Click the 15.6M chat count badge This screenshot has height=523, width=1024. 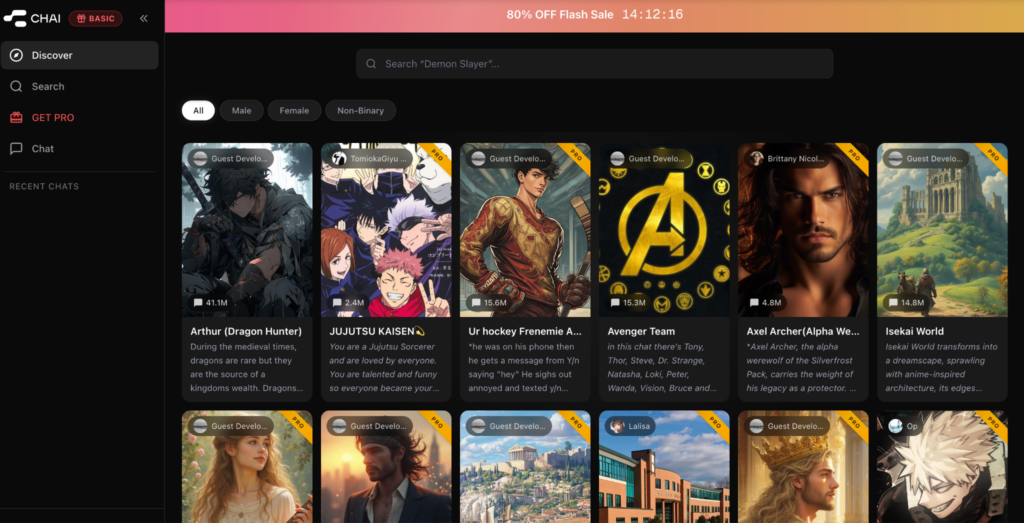coord(489,303)
